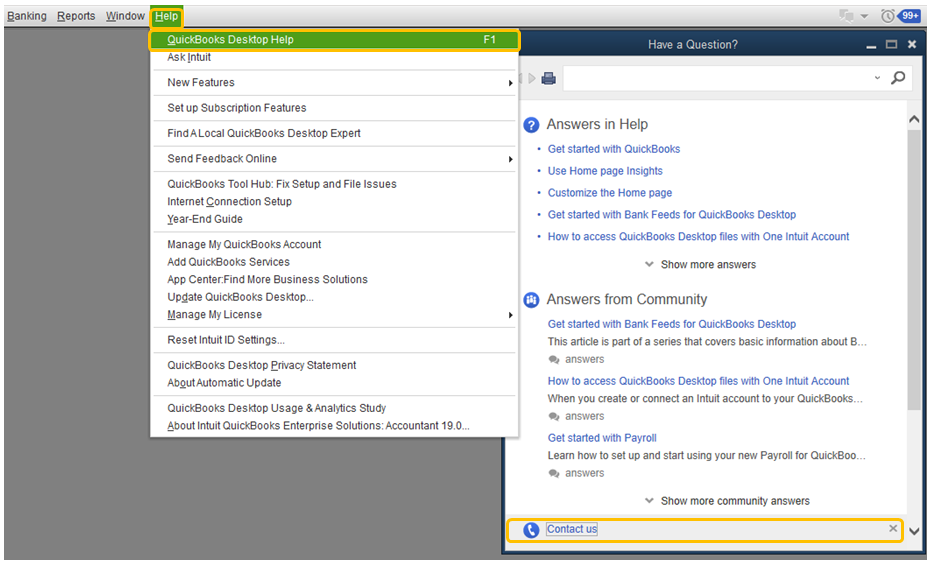This screenshot has height=566, width=933.
Task: Click the search magnifier icon
Action: pos(898,78)
